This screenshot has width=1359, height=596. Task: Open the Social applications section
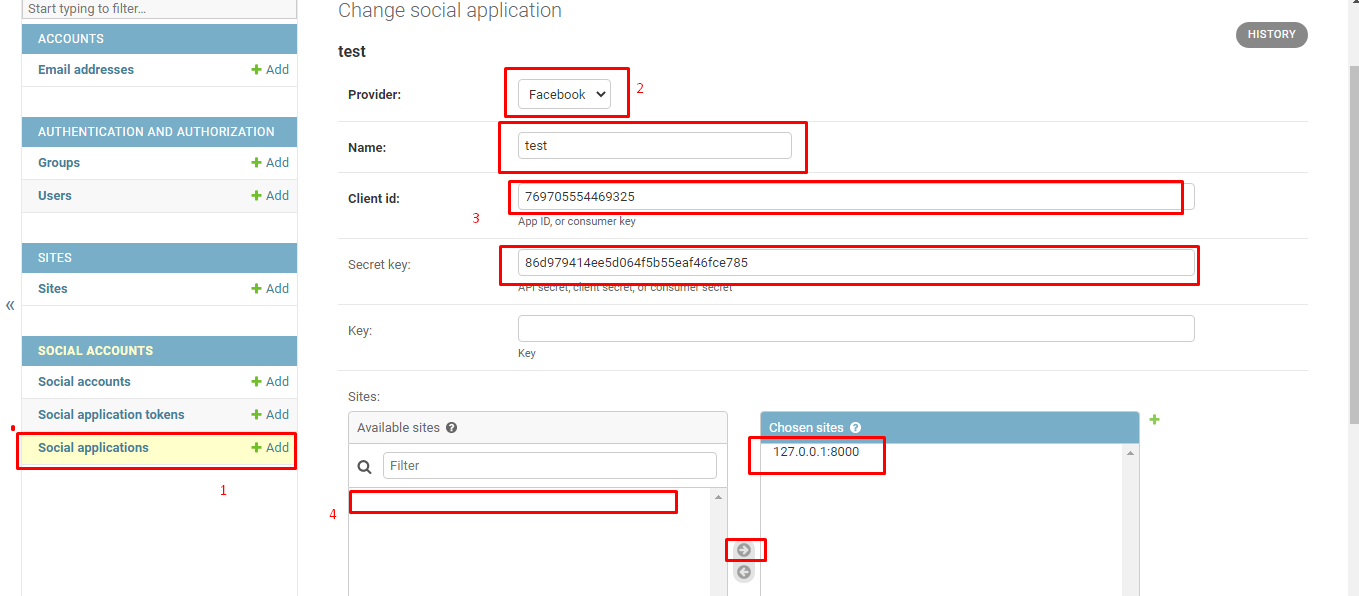[93, 448]
